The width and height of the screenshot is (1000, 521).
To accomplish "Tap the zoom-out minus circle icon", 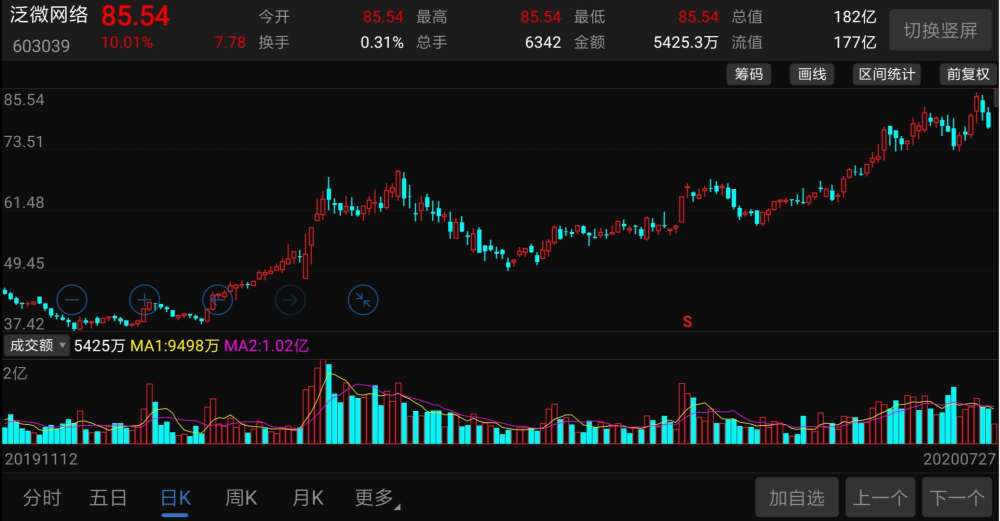I will click(71, 299).
